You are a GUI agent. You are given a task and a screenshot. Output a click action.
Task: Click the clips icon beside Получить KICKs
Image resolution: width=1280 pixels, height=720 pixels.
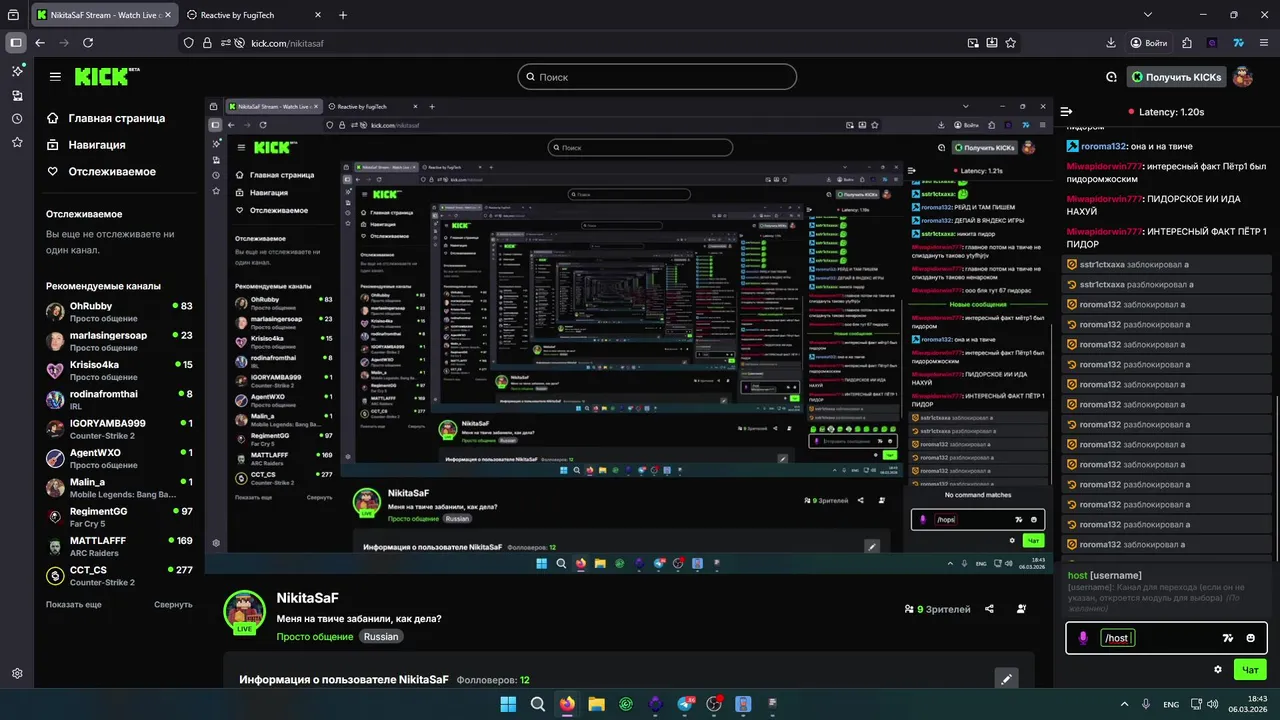pos(1111,77)
